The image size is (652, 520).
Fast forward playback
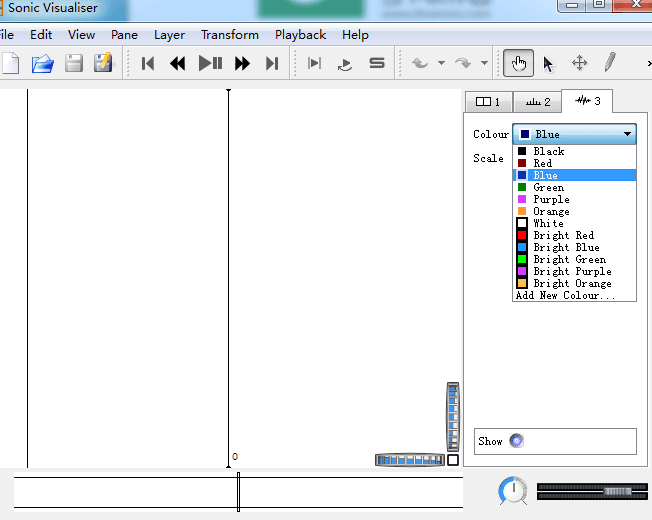[x=242, y=64]
